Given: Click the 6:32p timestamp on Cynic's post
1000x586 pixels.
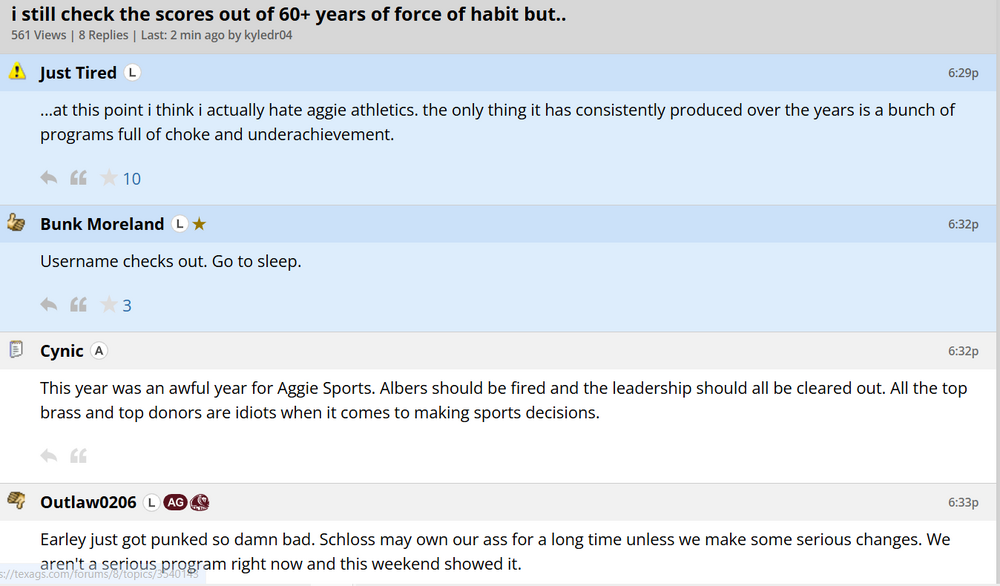Looking at the screenshot, I should point(963,351).
